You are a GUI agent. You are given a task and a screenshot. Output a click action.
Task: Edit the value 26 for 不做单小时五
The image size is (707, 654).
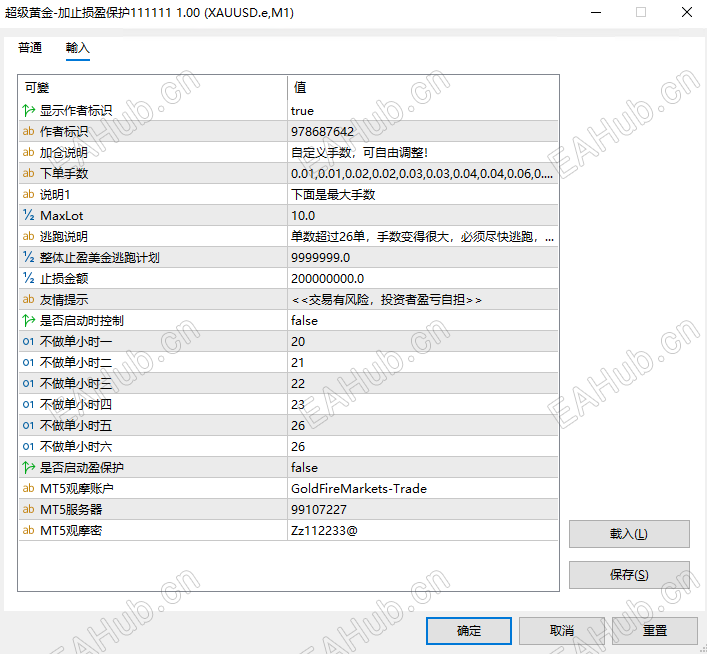click(422, 426)
